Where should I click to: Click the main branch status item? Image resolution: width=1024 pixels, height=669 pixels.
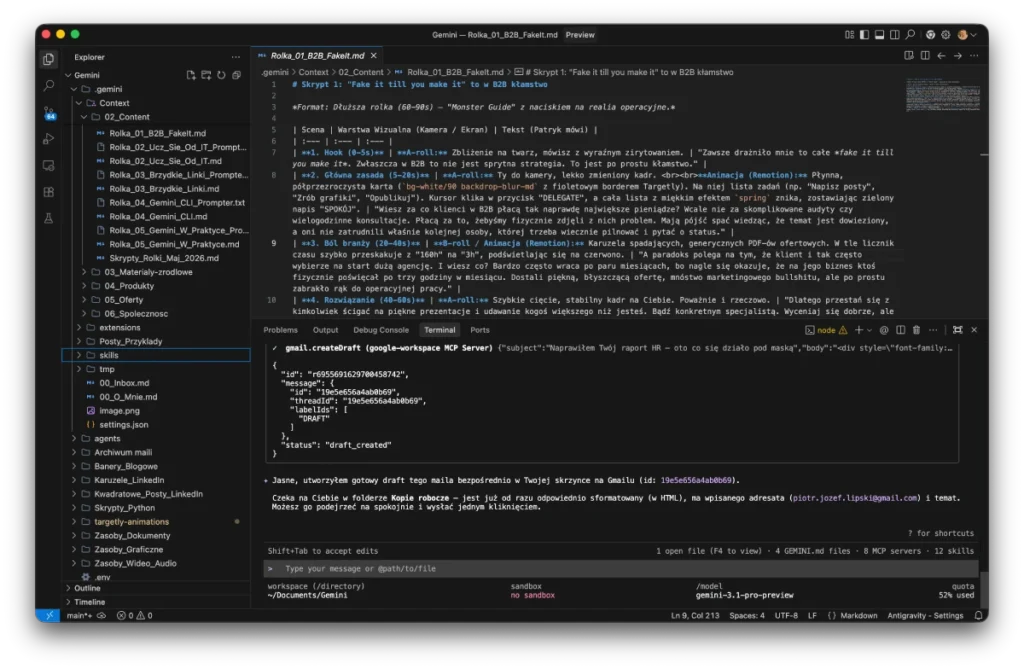(x=81, y=615)
